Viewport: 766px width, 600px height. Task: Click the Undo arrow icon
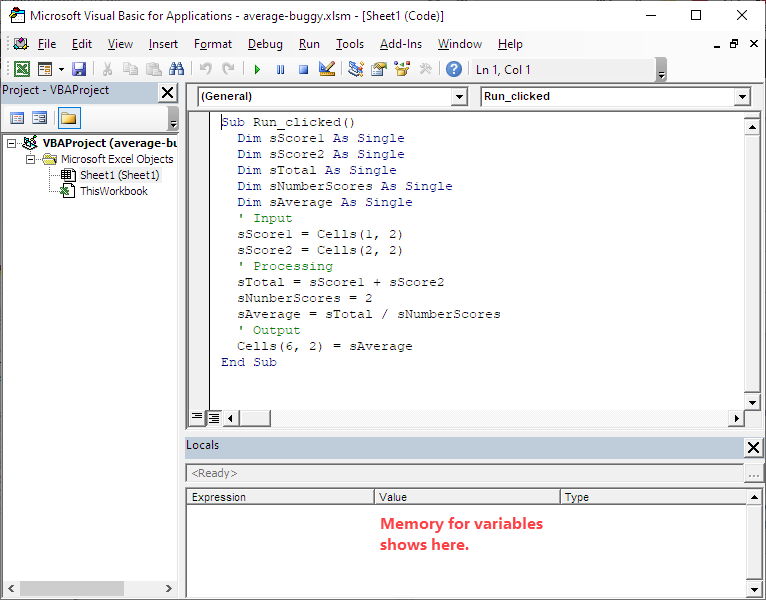coord(206,69)
